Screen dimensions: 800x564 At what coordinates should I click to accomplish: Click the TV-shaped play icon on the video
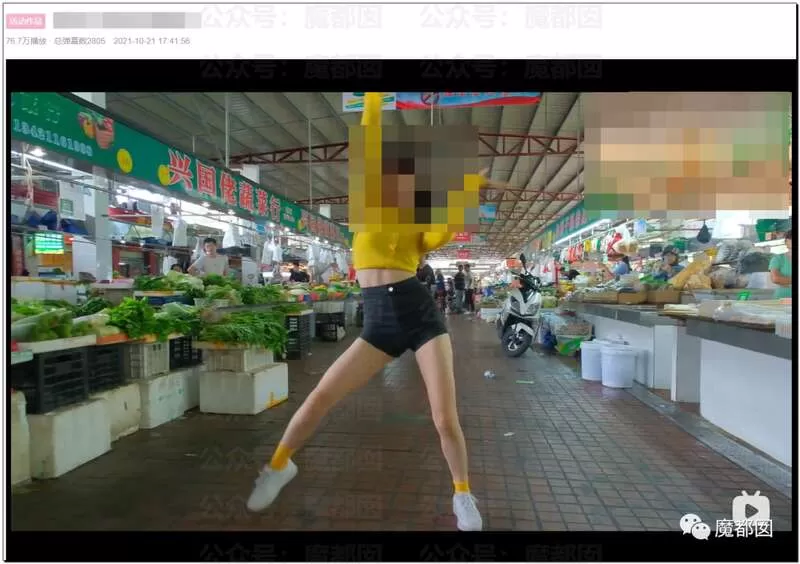click(751, 508)
